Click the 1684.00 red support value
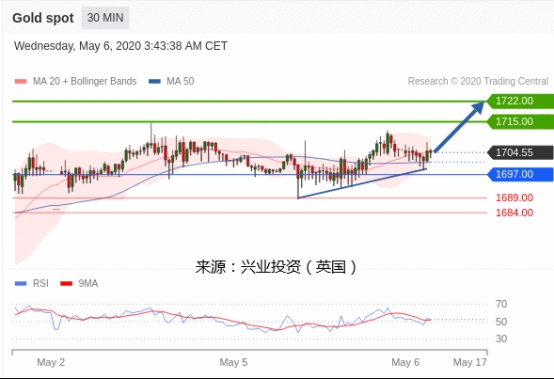554x379 pixels. tap(514, 213)
